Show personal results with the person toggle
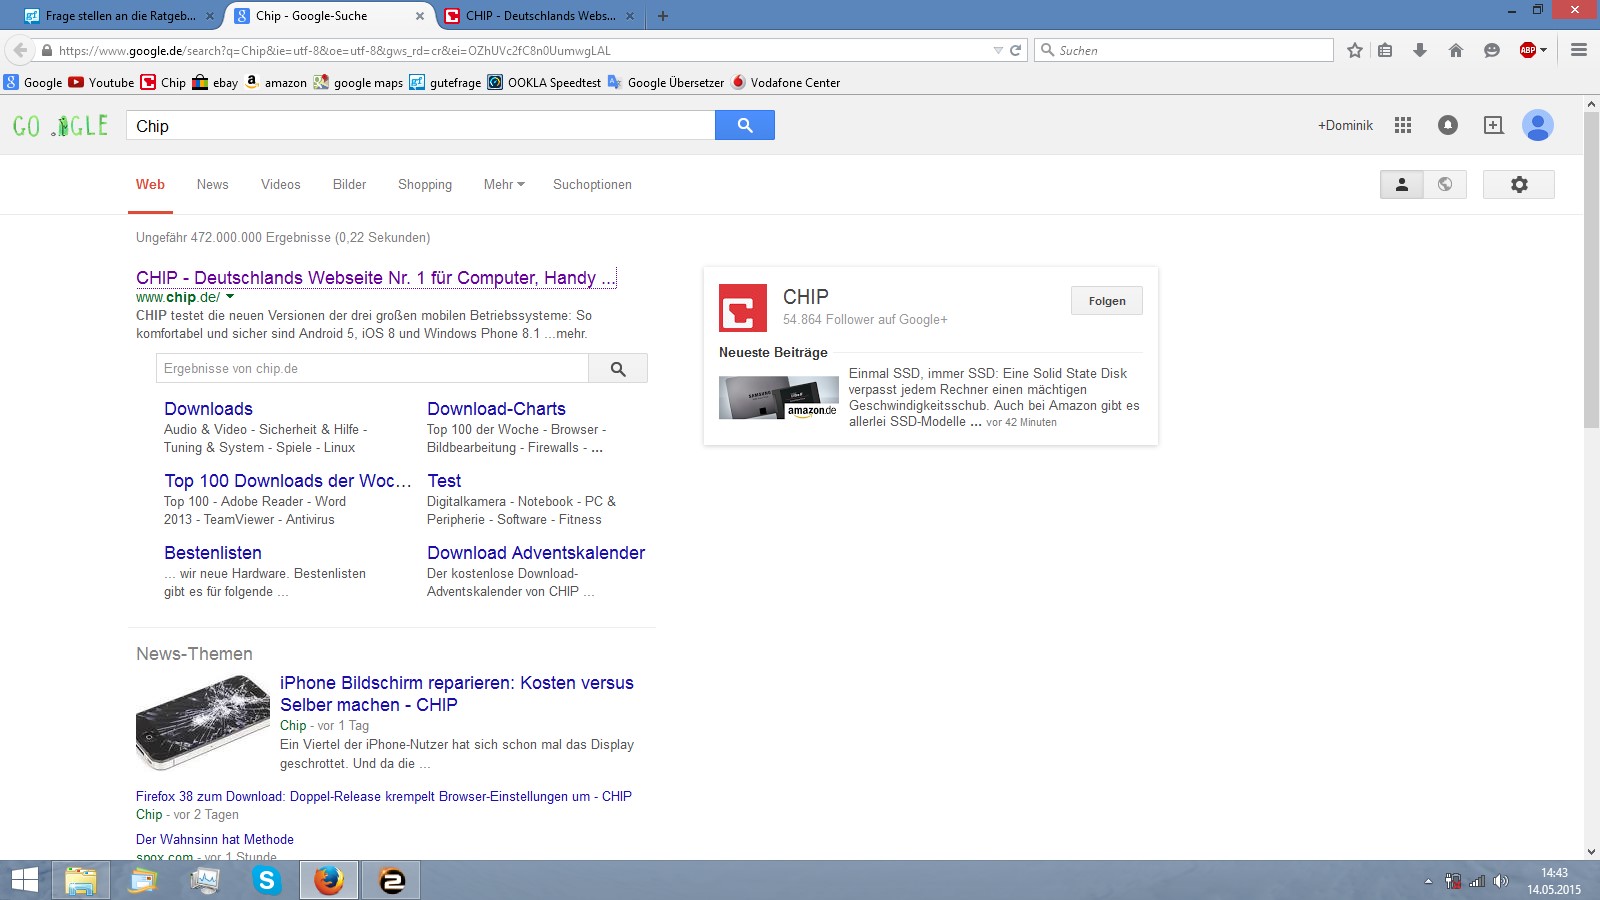The height and width of the screenshot is (900, 1600). pos(1402,184)
